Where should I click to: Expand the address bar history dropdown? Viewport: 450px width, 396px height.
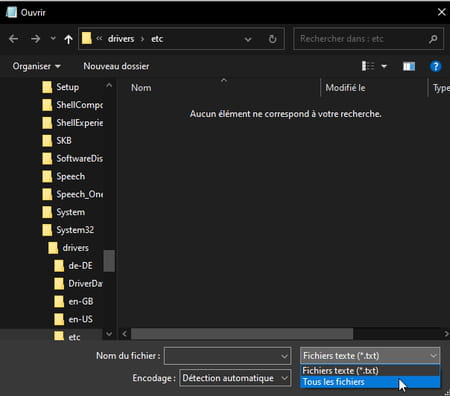[248, 39]
